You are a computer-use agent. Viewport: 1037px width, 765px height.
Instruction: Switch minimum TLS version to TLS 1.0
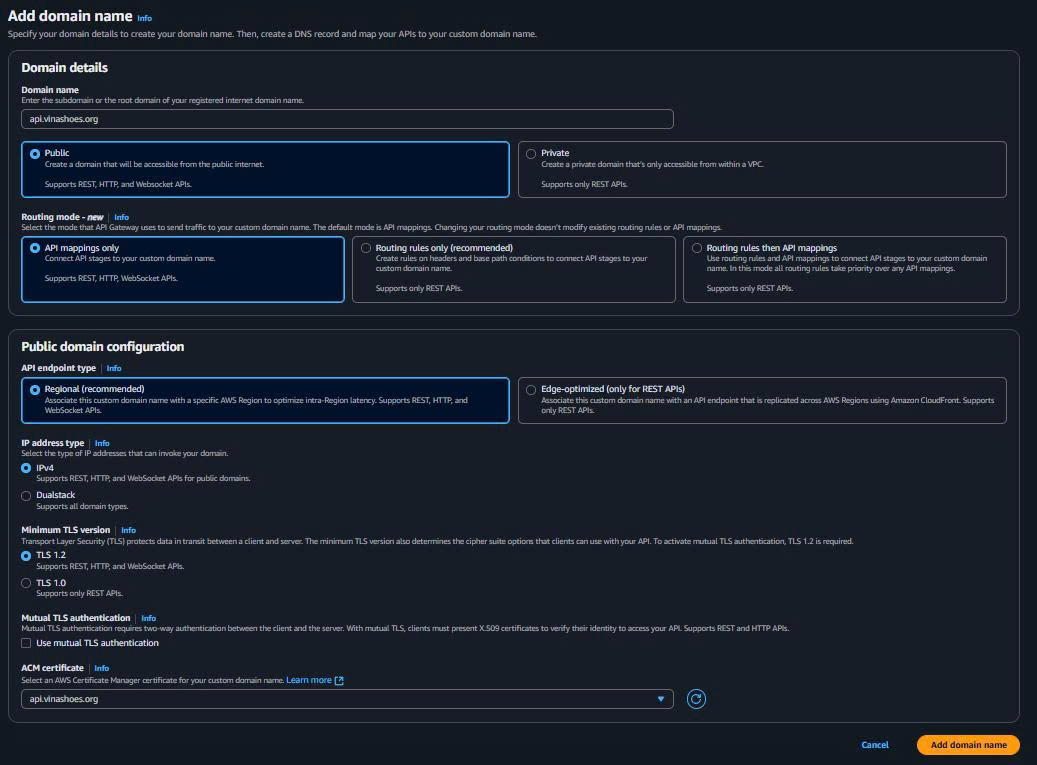click(25, 582)
